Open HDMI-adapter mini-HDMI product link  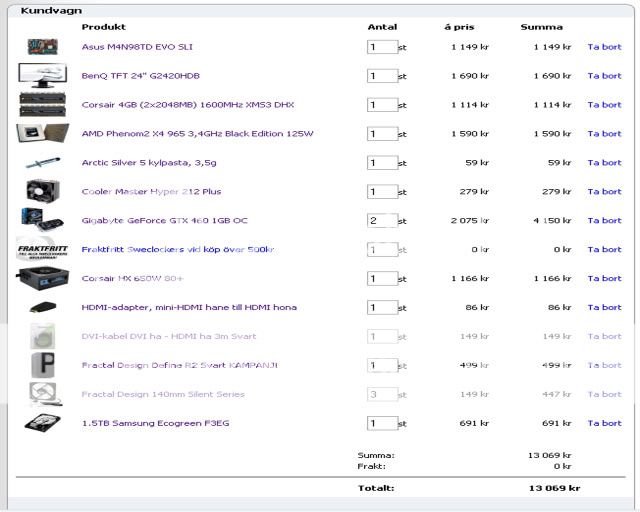point(189,308)
